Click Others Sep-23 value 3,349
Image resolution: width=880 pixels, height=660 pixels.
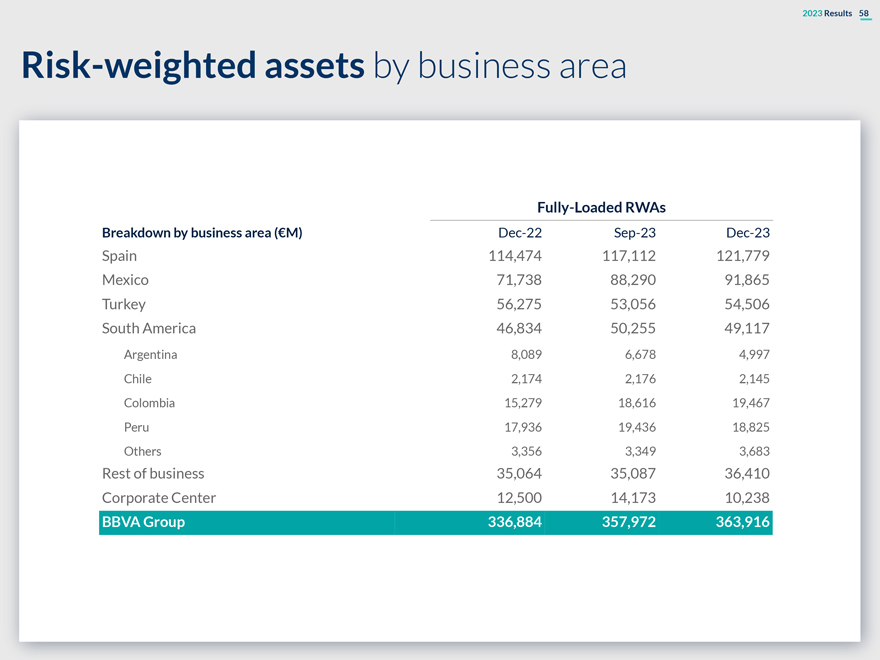coord(640,451)
